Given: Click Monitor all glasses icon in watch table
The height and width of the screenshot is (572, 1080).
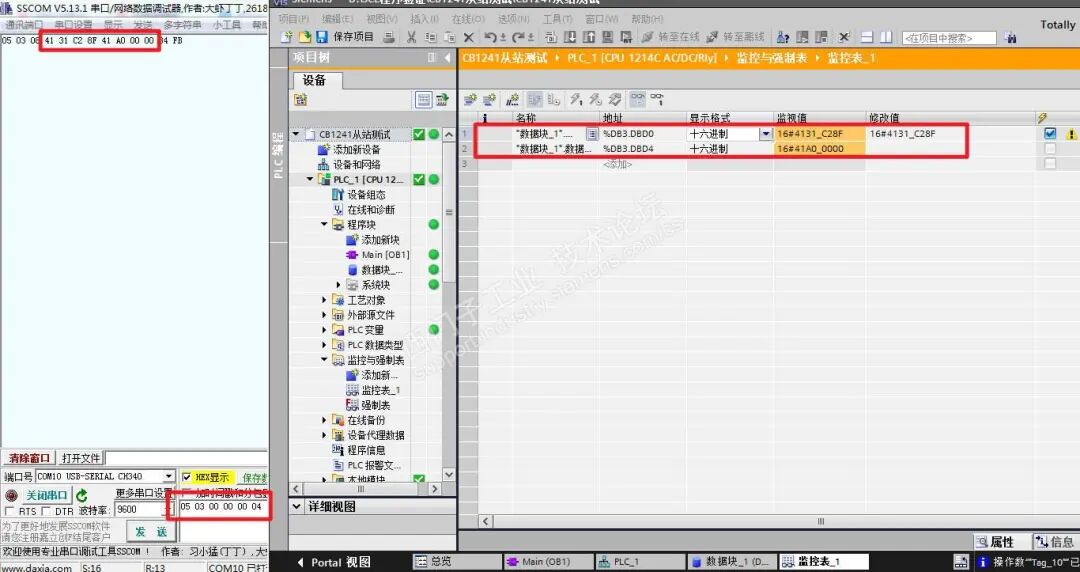Looking at the screenshot, I should pyautogui.click(x=638, y=100).
